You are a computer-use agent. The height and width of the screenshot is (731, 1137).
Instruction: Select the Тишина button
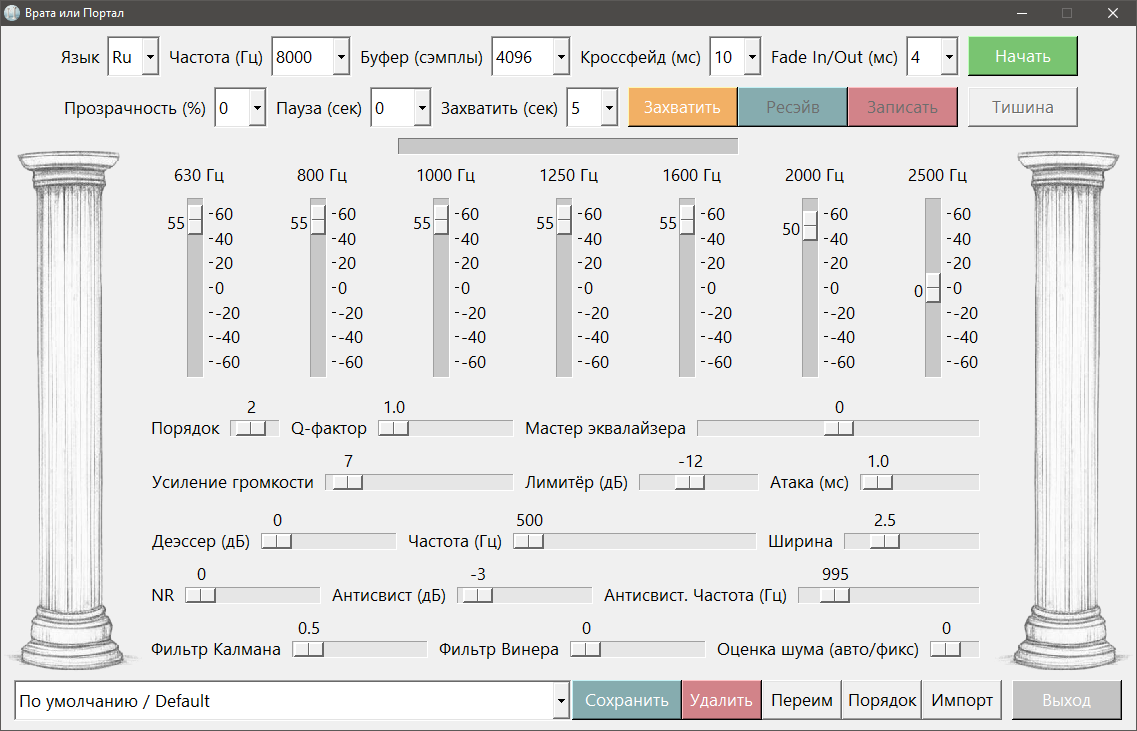point(1022,107)
